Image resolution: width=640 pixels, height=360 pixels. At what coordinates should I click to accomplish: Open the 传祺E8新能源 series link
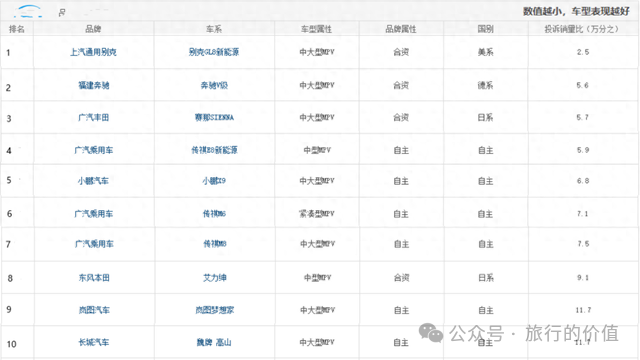(x=214, y=150)
